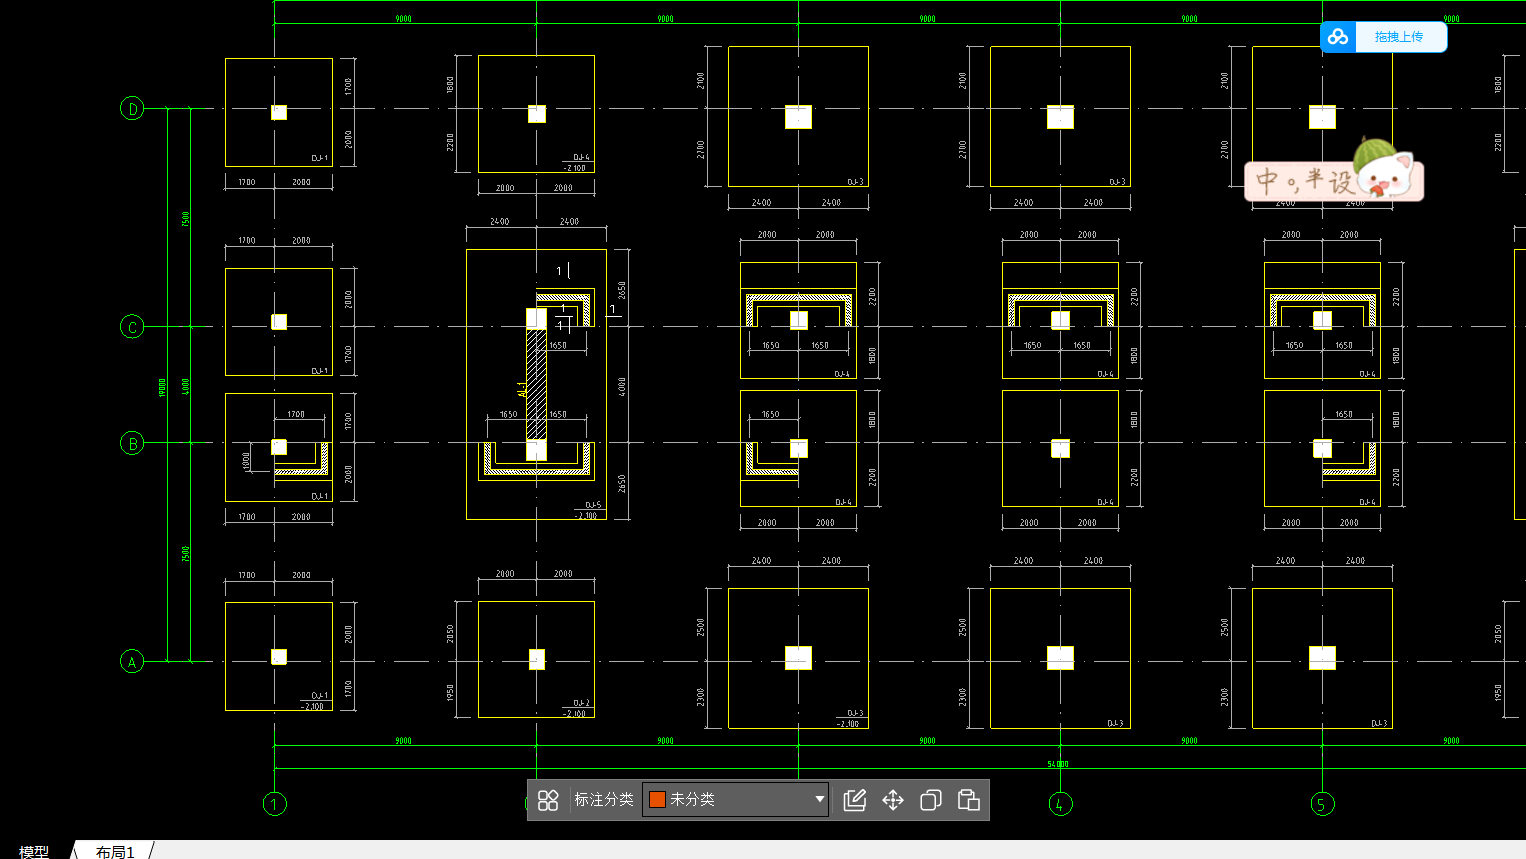Select the move arrows tool icon

[893, 800]
